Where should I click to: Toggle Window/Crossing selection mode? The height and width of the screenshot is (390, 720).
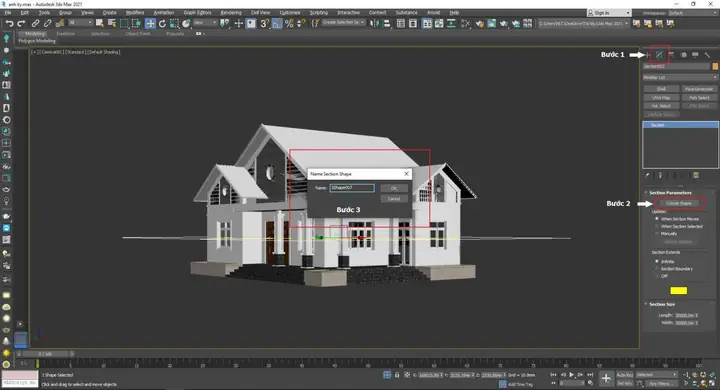click(x=136, y=23)
